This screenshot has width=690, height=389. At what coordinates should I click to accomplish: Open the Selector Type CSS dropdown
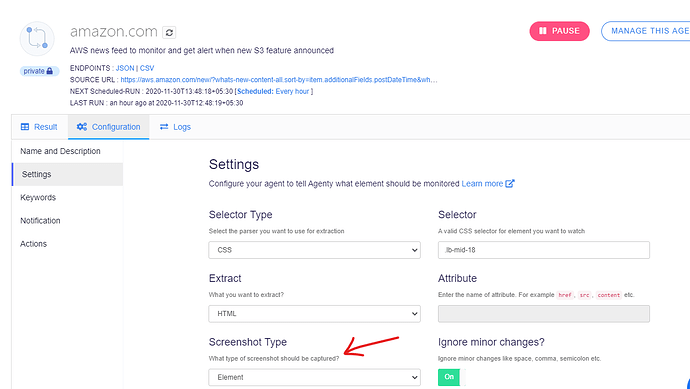pos(315,250)
